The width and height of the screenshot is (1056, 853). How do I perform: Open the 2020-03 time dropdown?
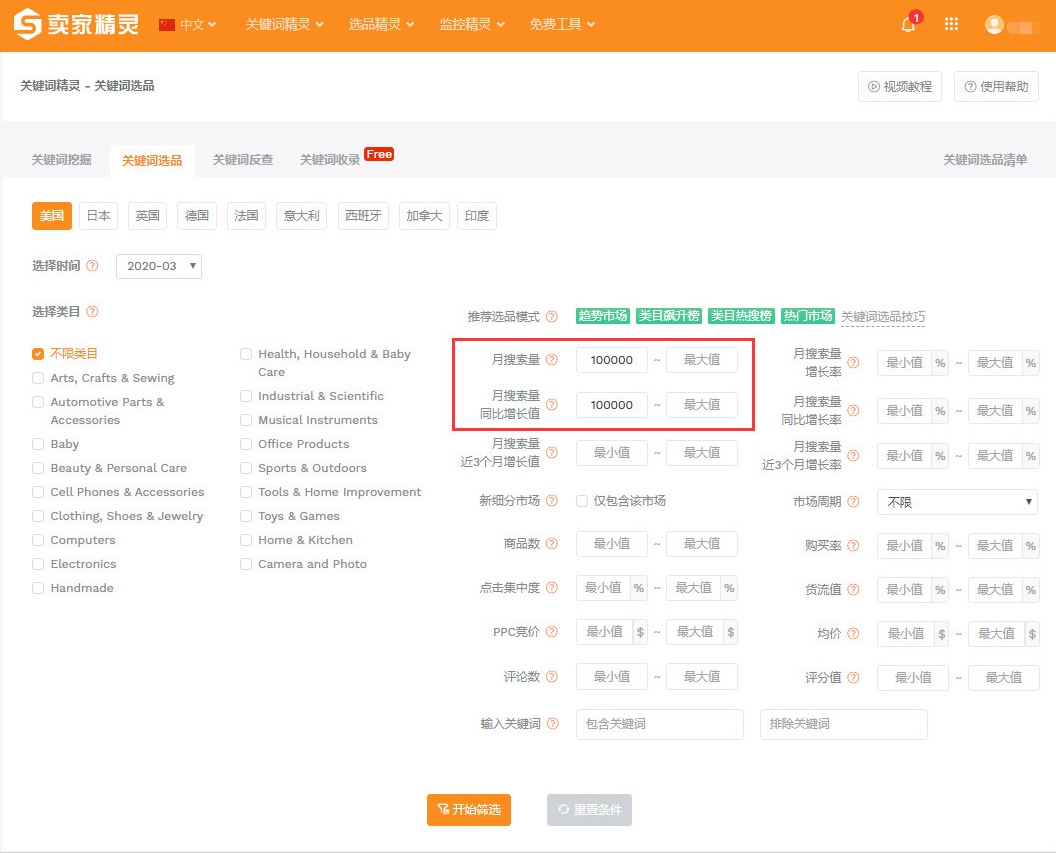pyautogui.click(x=159, y=266)
